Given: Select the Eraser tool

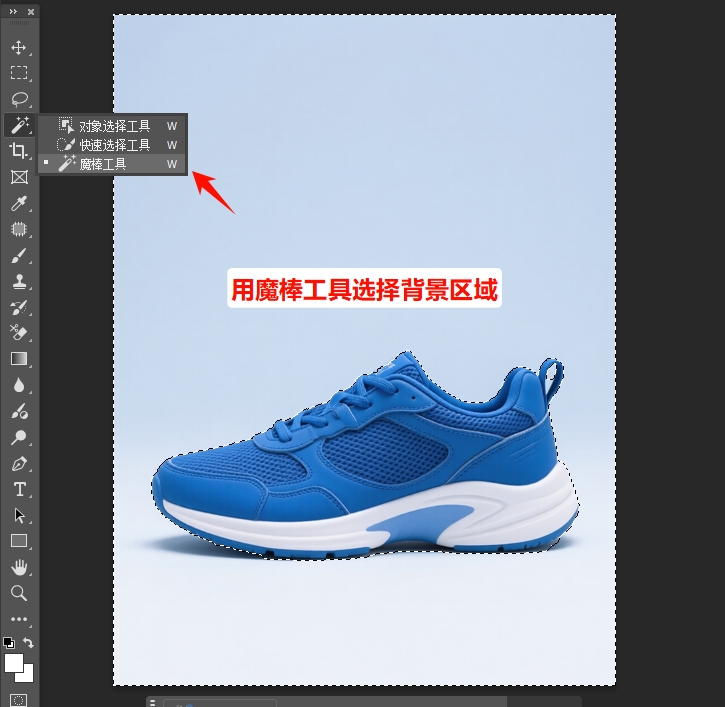Looking at the screenshot, I should [x=19, y=332].
